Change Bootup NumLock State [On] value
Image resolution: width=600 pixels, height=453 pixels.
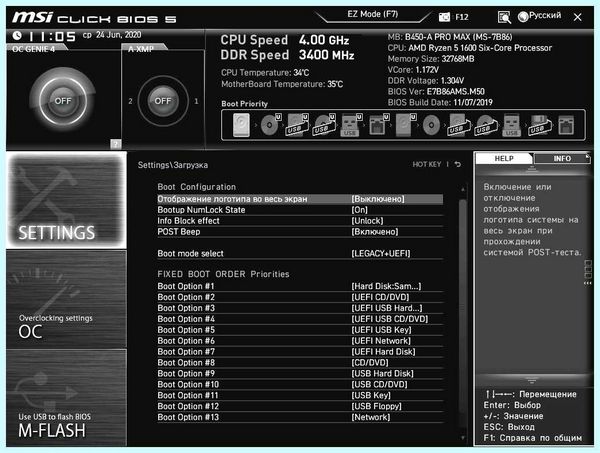tap(359, 210)
